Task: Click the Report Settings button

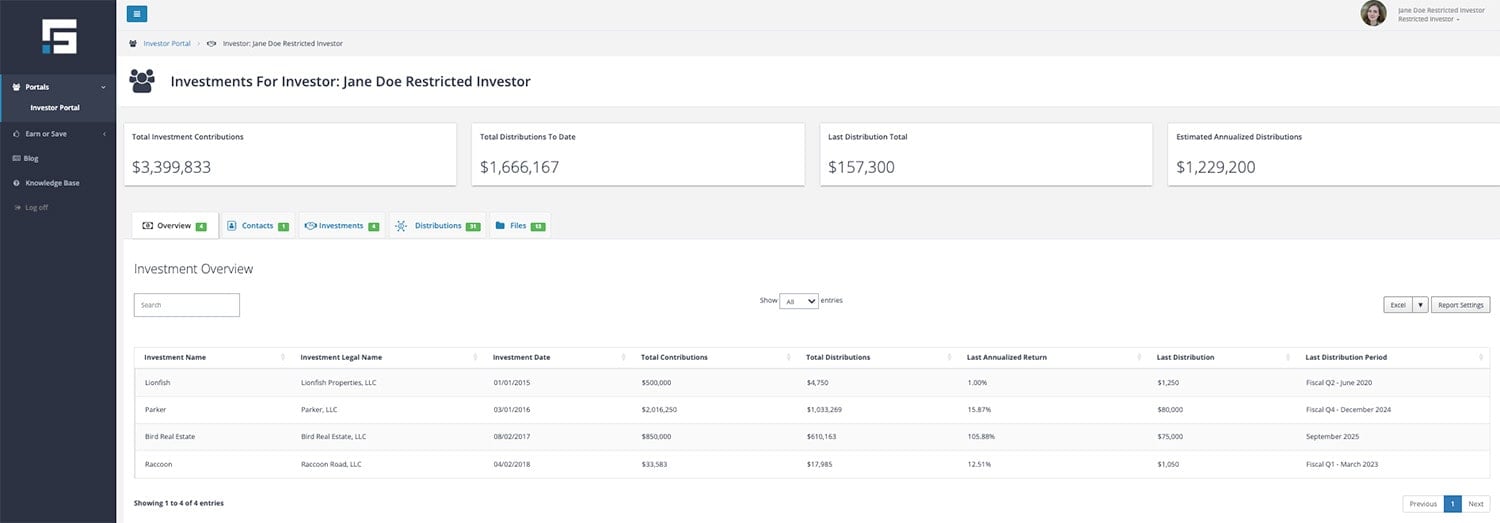Action: tap(1460, 305)
